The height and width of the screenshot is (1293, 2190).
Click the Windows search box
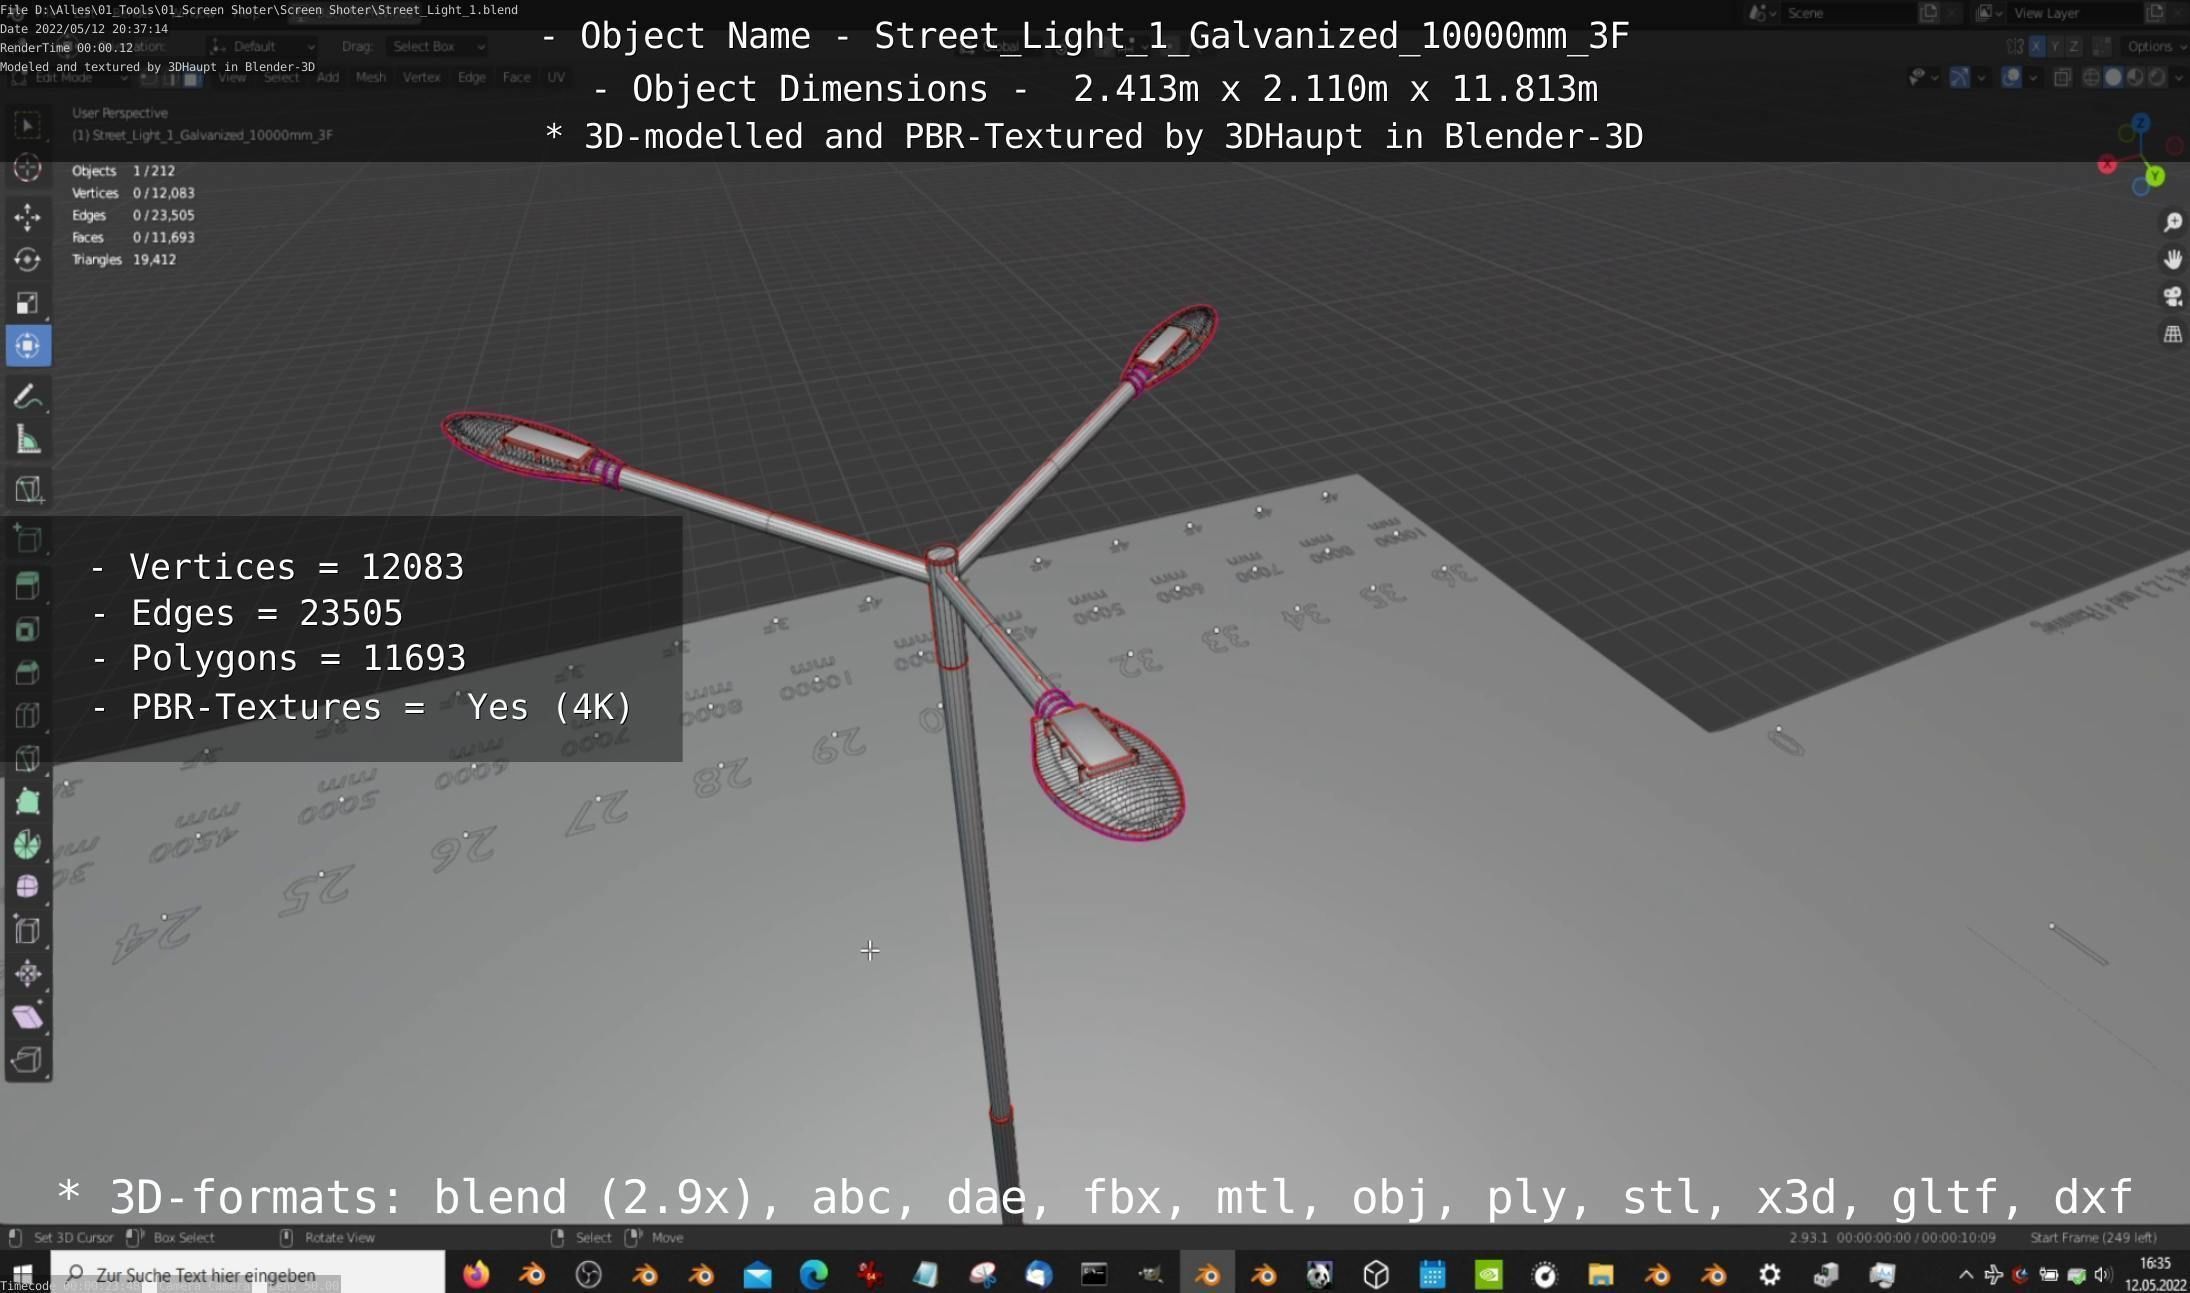(248, 1275)
